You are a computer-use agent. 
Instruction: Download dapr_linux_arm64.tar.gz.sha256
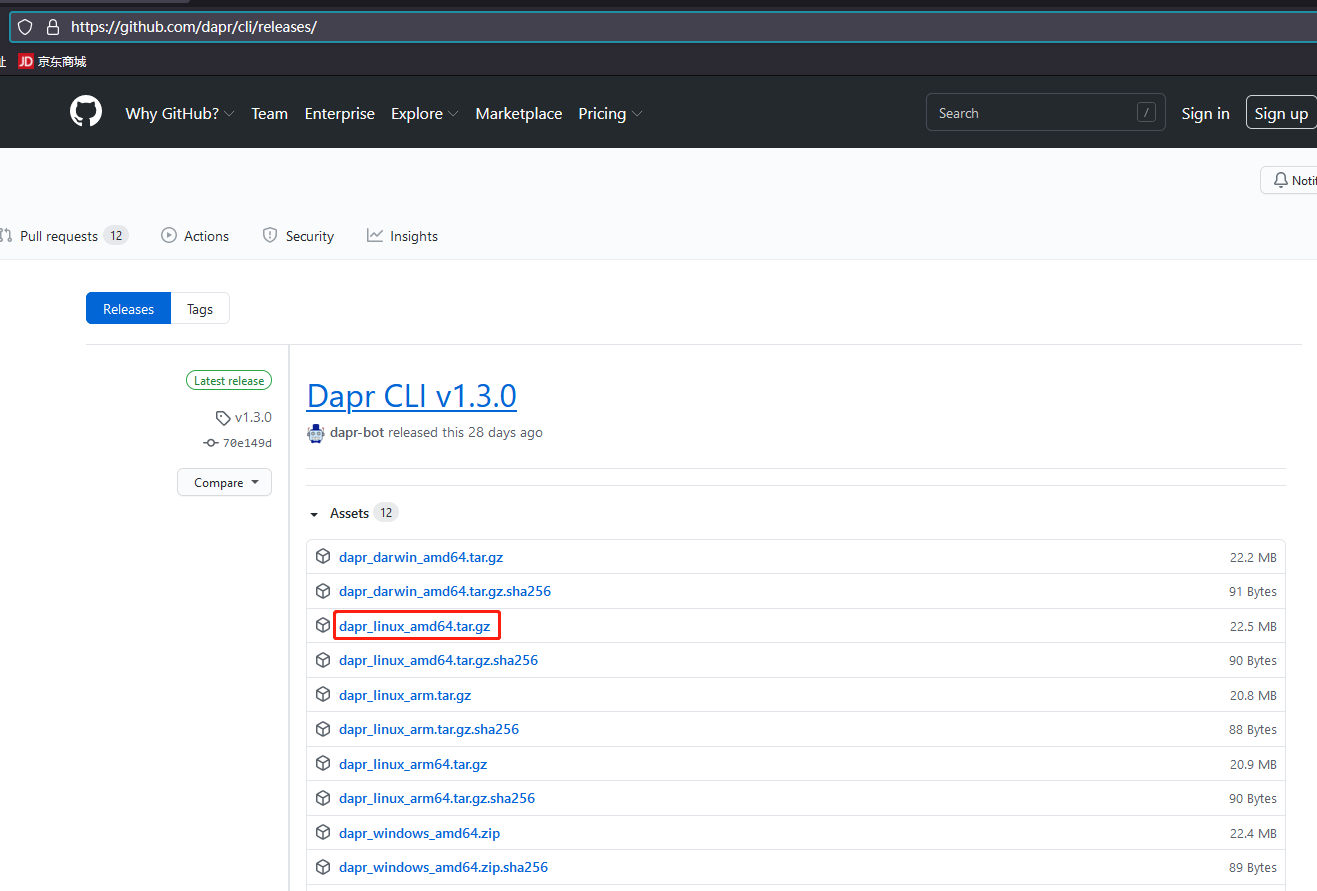pyautogui.click(x=437, y=798)
